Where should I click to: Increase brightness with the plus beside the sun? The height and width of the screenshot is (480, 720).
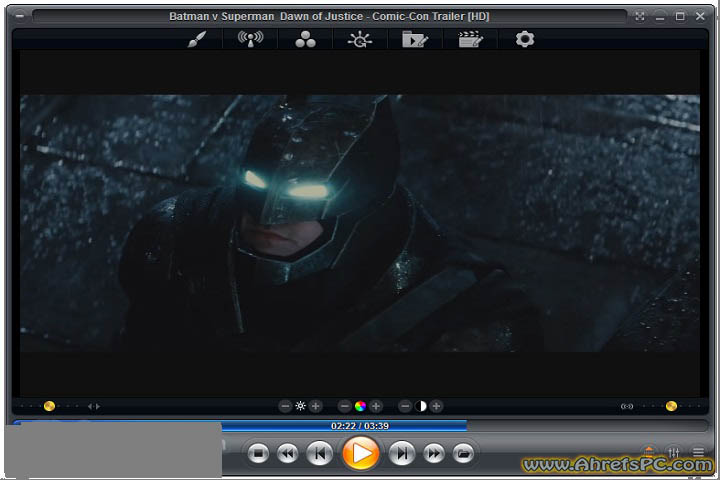click(315, 406)
